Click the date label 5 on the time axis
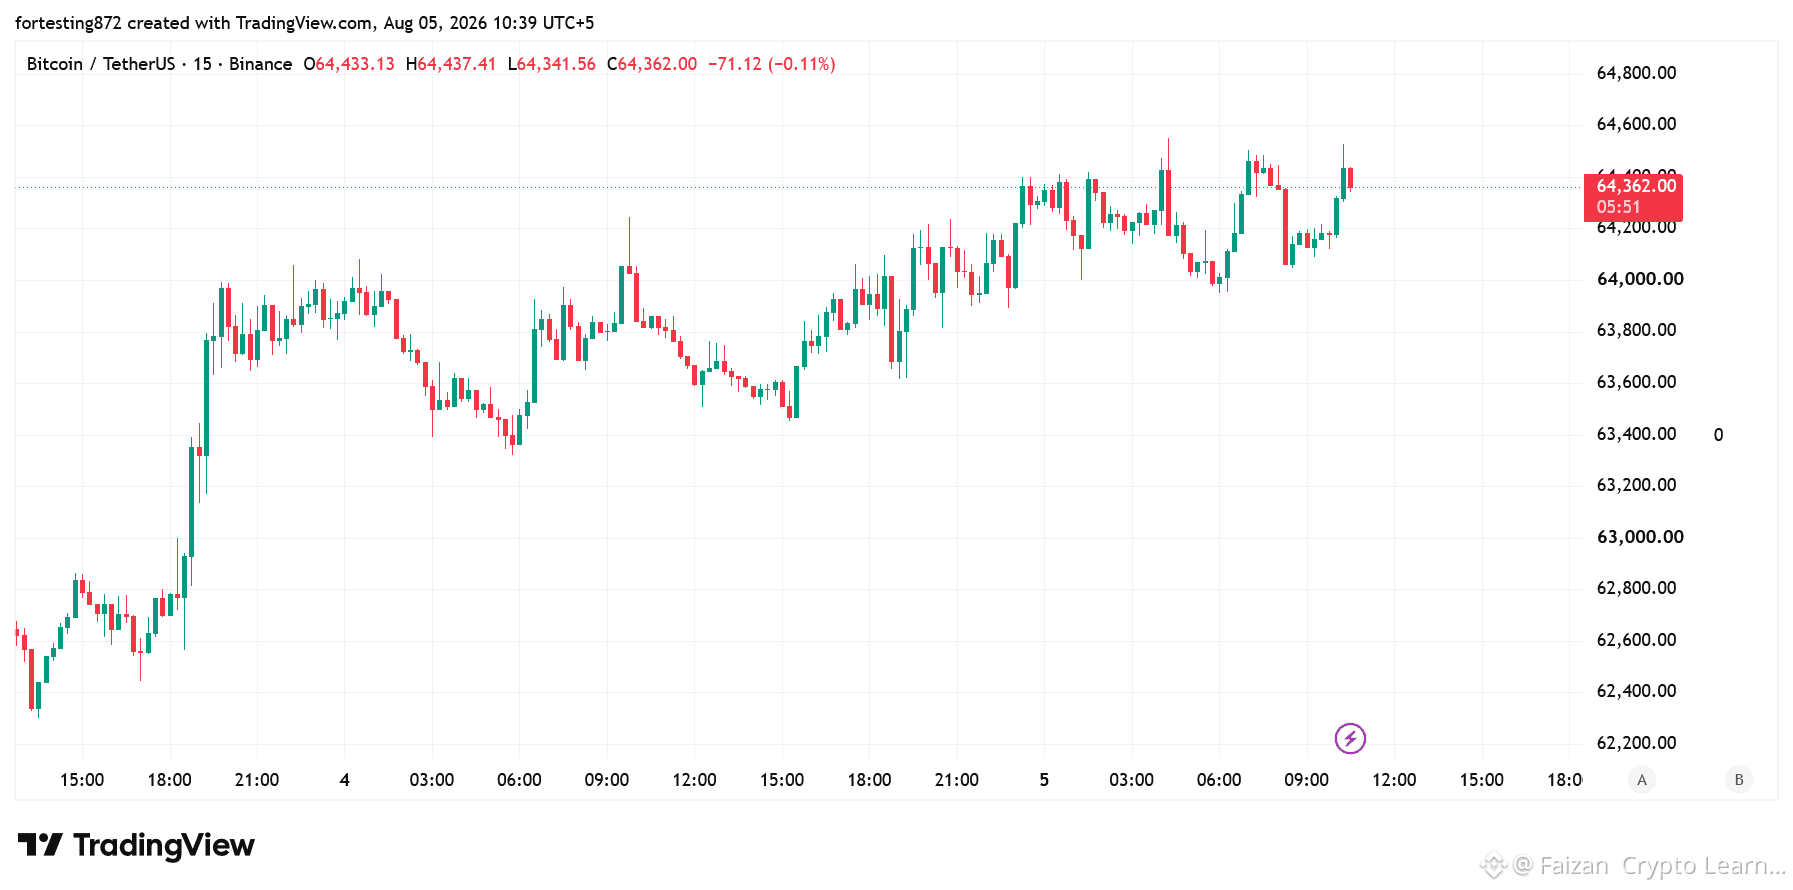This screenshot has width=1793, height=890. (1044, 780)
